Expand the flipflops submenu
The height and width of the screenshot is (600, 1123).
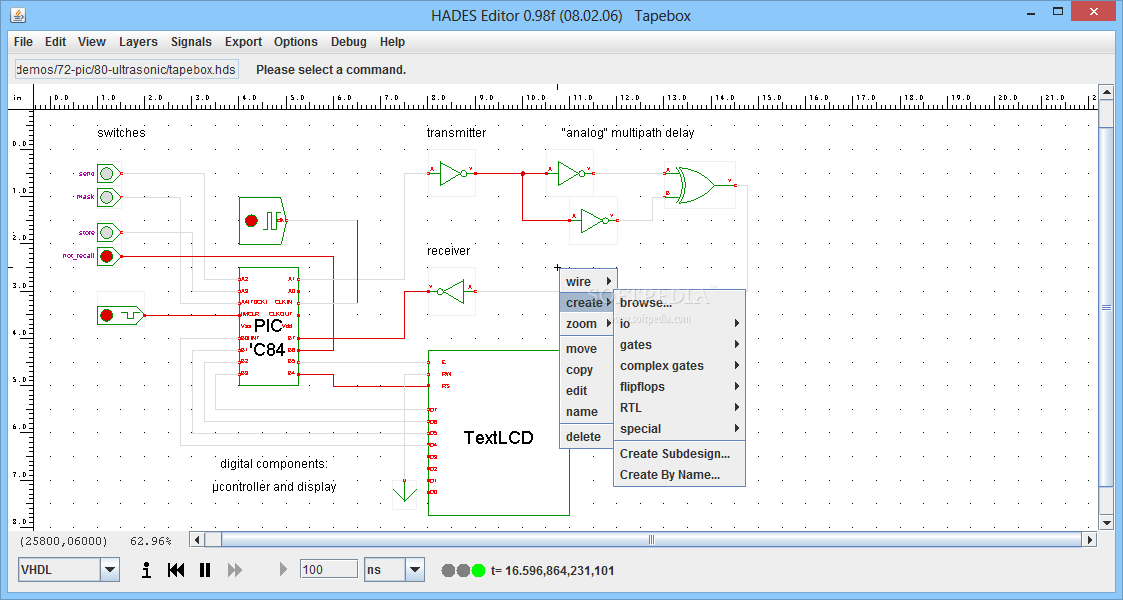click(x=679, y=387)
